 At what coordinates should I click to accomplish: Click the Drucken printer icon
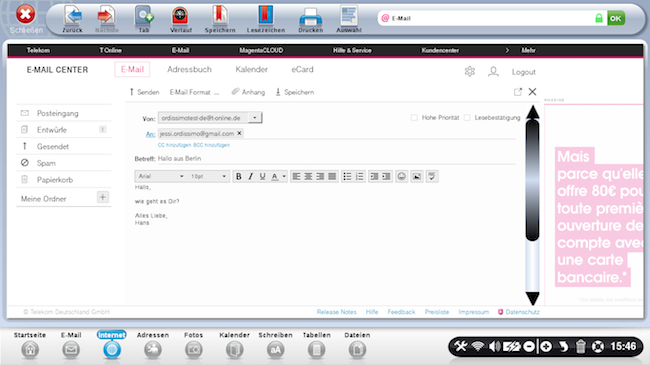(x=310, y=17)
